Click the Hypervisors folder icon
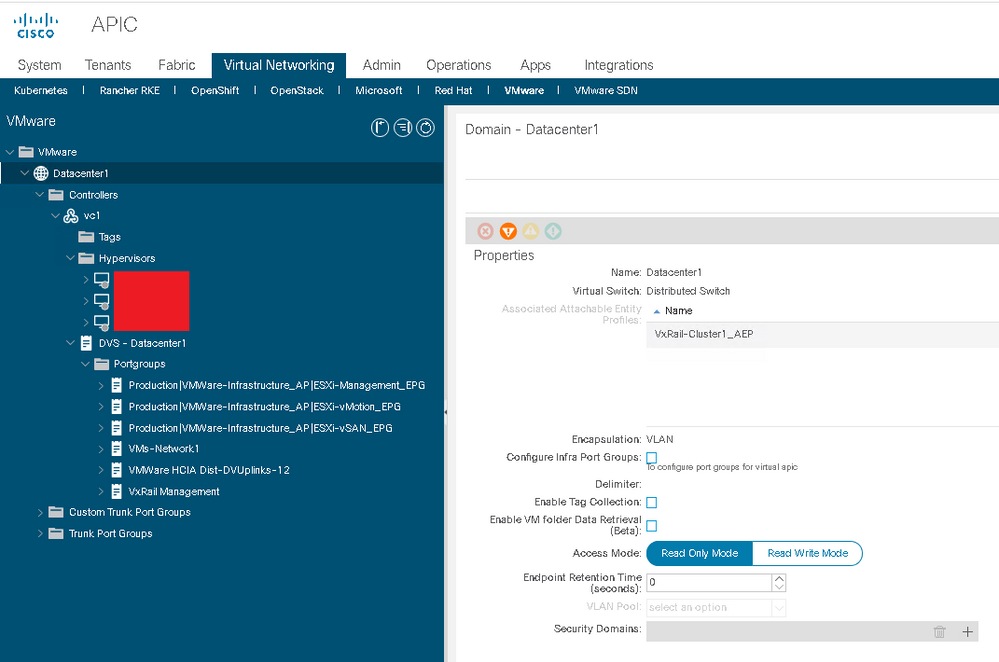 [x=86, y=258]
